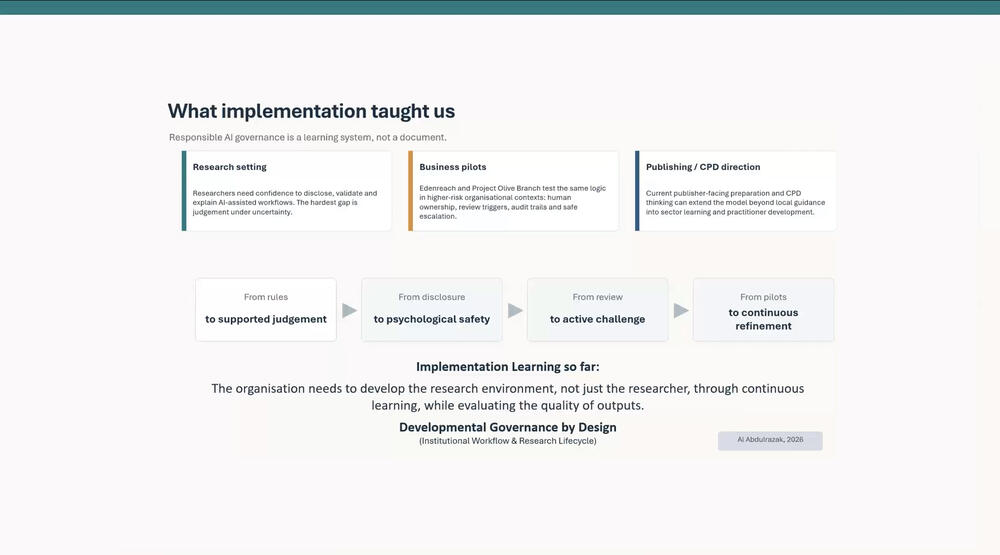
Task: Click the 'Research setting' heading
Action: pos(230,167)
